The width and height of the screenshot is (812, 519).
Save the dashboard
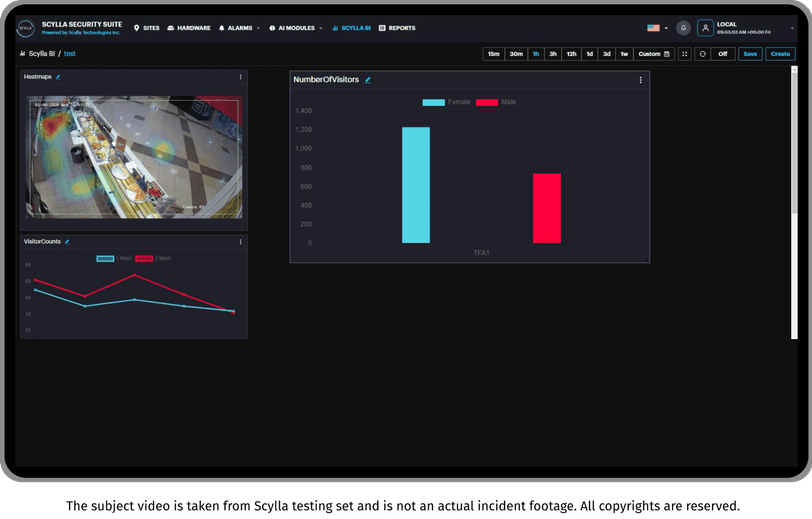(750, 54)
